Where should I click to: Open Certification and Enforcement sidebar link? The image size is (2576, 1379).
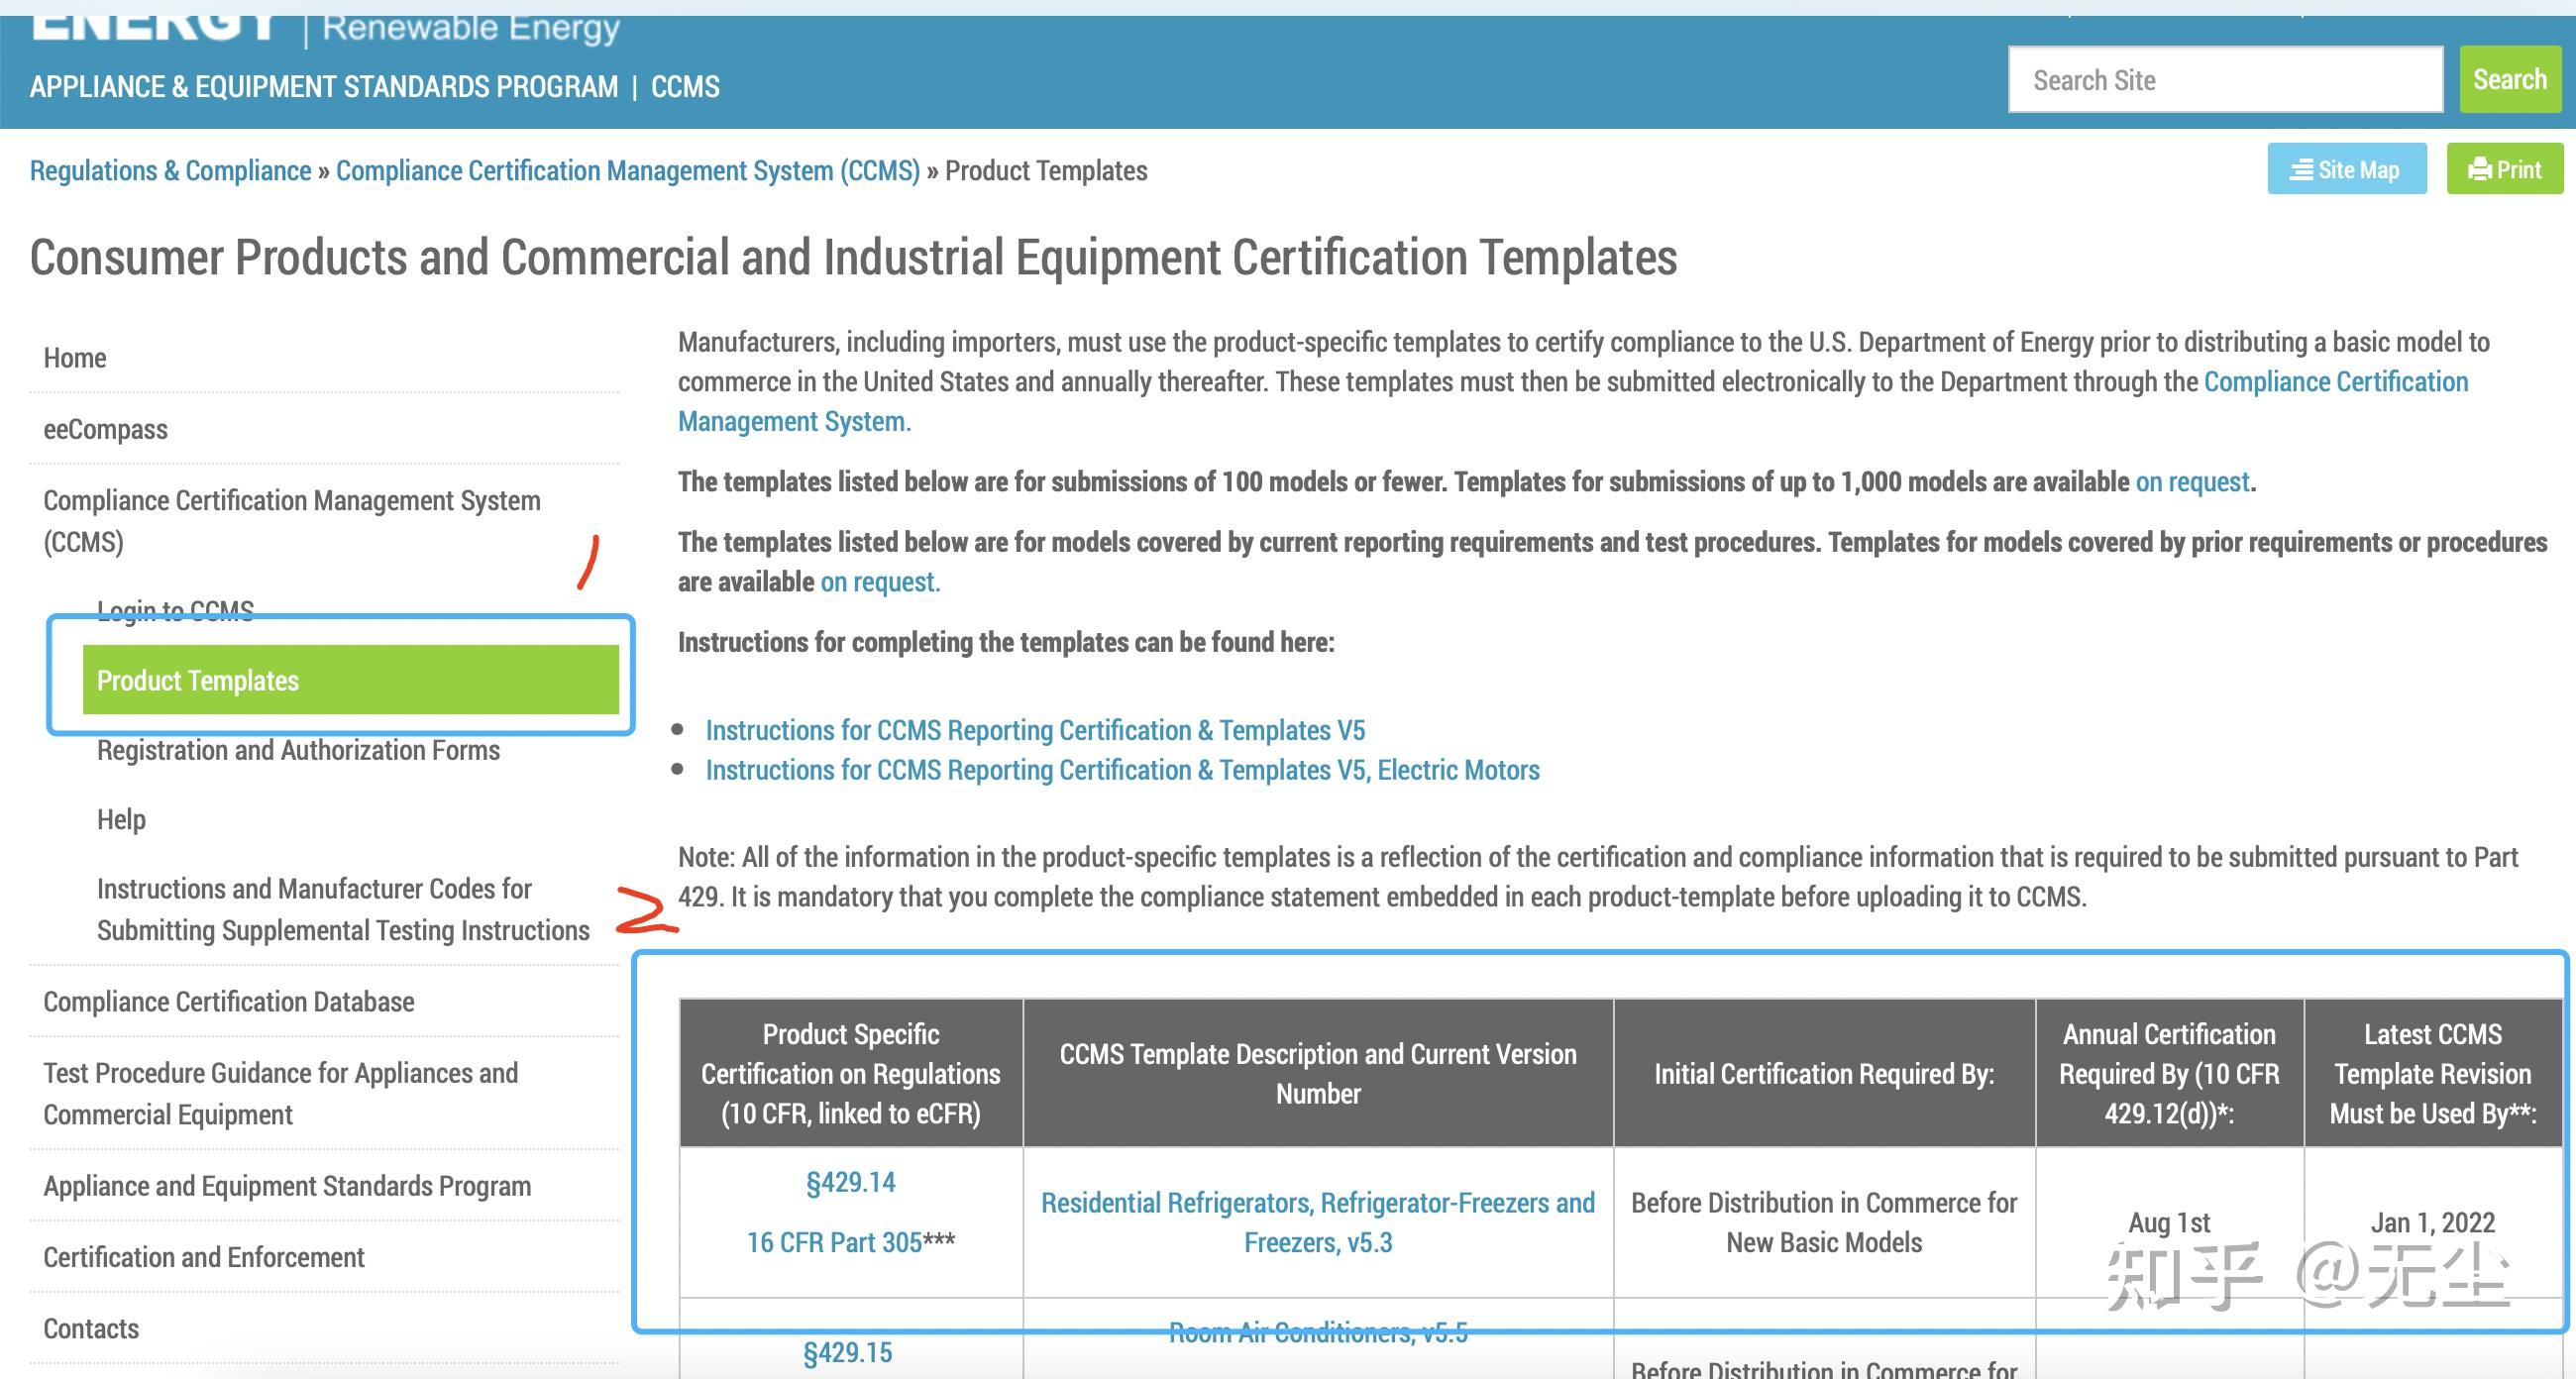[x=203, y=1257]
